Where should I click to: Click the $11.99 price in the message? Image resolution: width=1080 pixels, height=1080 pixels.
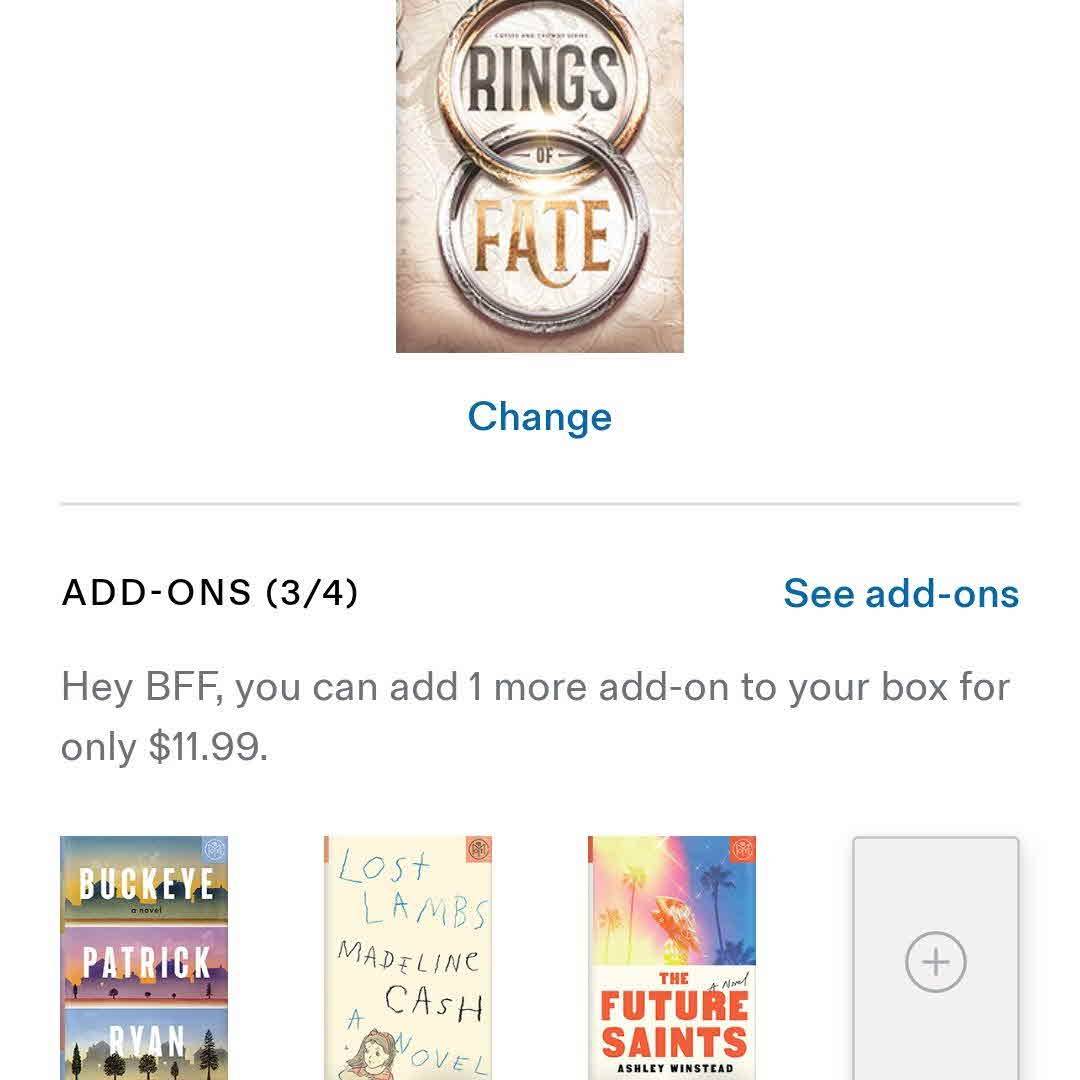208,747
